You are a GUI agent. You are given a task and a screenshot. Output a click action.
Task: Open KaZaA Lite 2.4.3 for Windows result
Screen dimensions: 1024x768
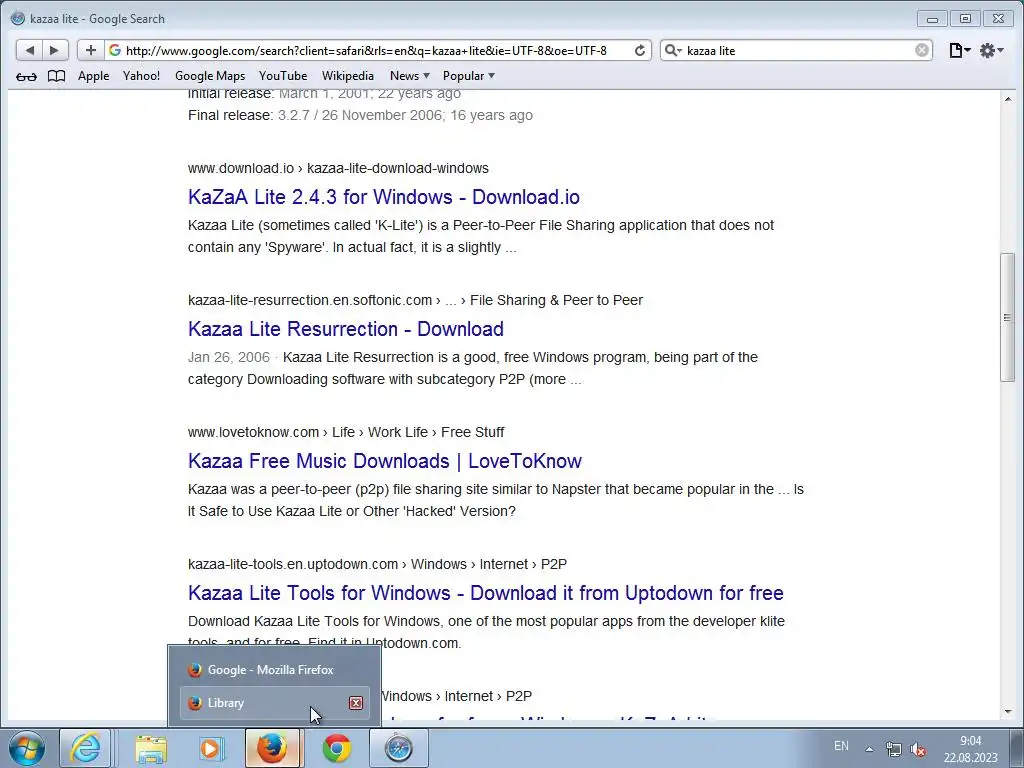[383, 197]
